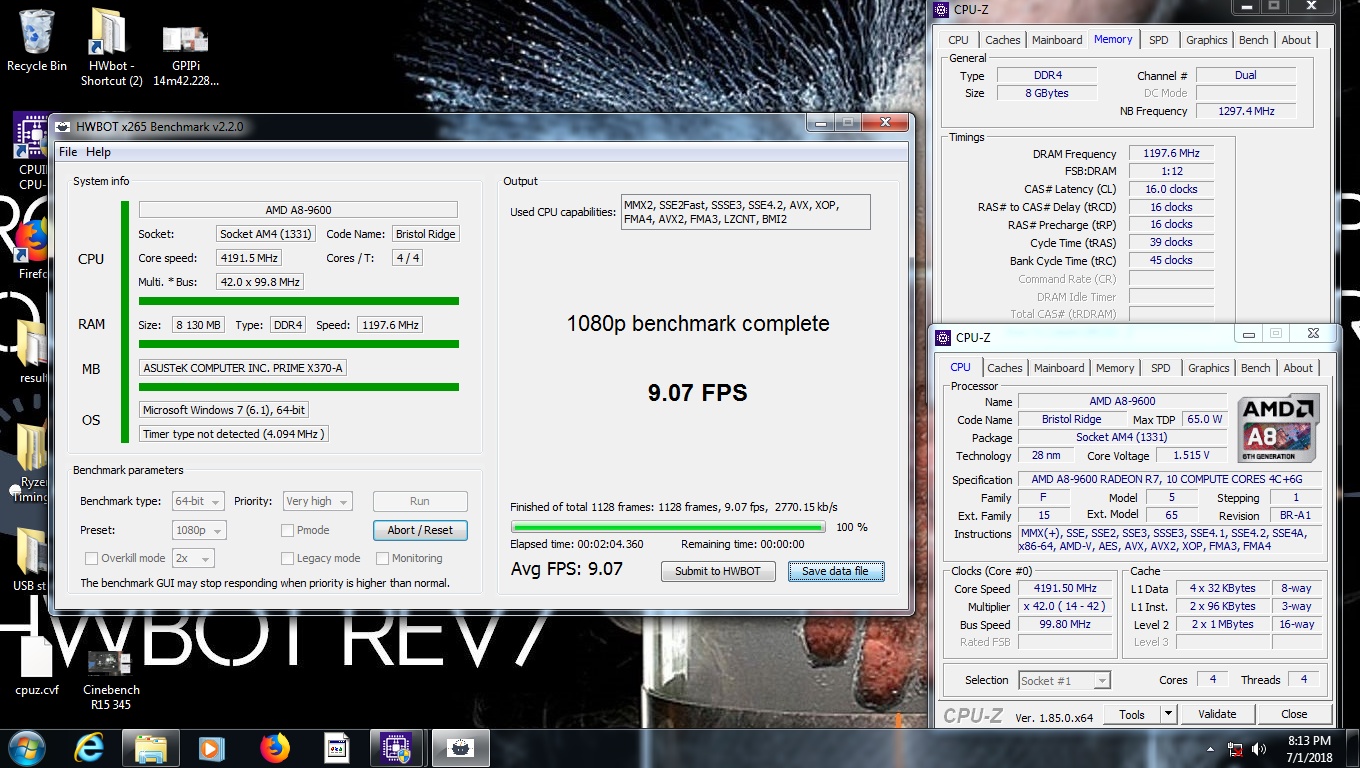Toggle the Overkill mode checkbox
Image resolution: width=1360 pixels, height=768 pixels.
92,558
